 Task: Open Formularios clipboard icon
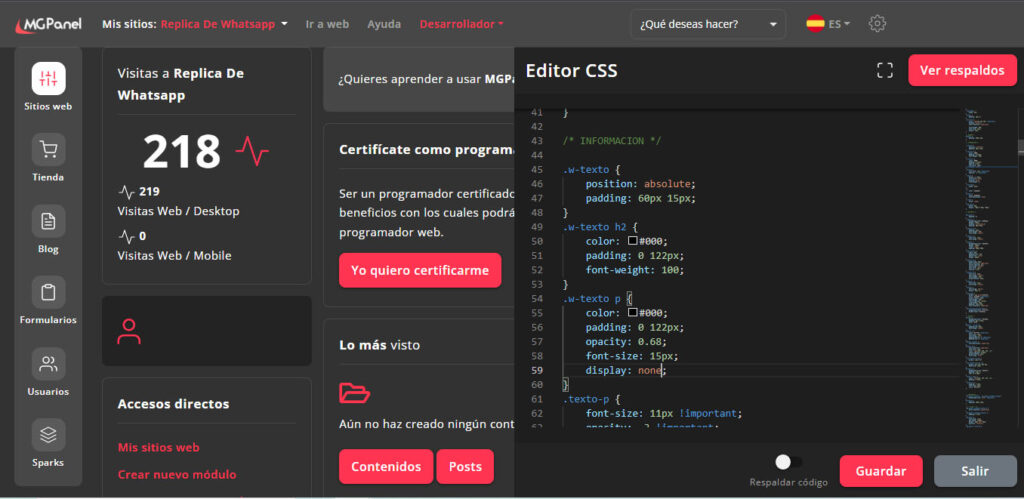[x=48, y=292]
